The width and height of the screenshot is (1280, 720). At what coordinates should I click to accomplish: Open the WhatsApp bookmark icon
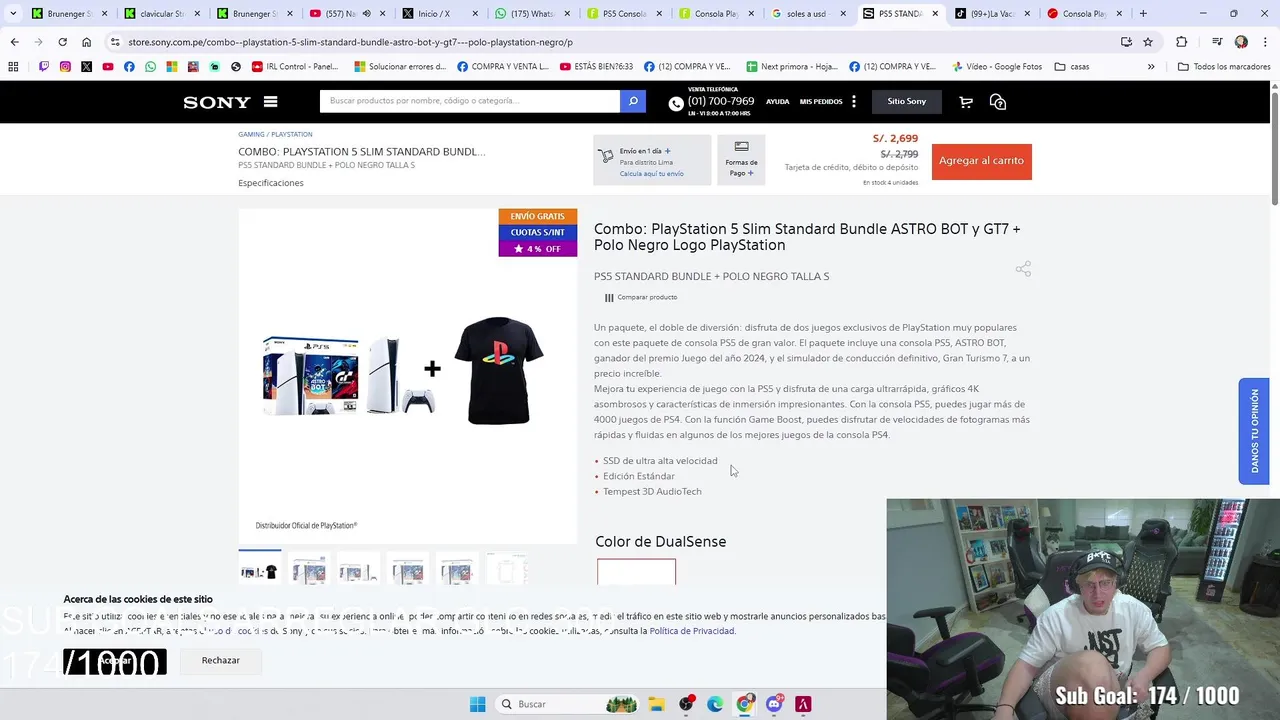[x=150, y=66]
